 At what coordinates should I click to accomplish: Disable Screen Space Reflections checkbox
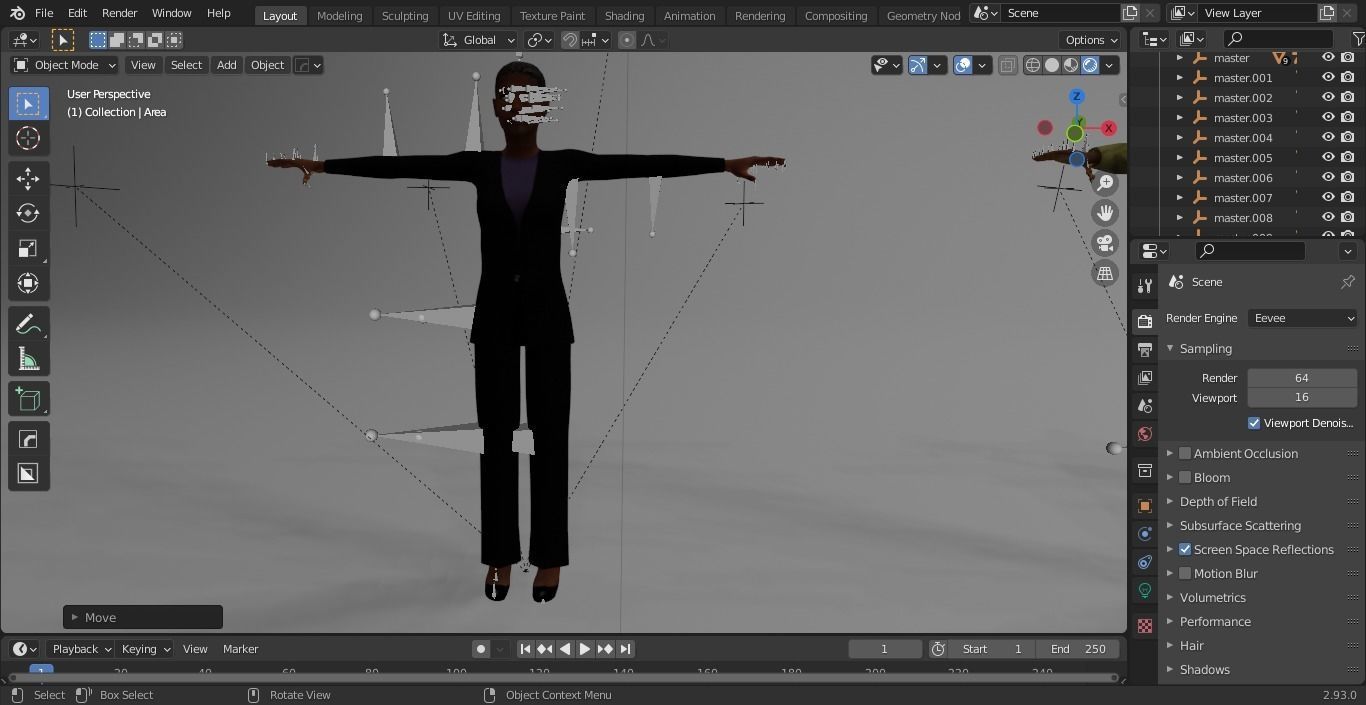tap(1185, 549)
